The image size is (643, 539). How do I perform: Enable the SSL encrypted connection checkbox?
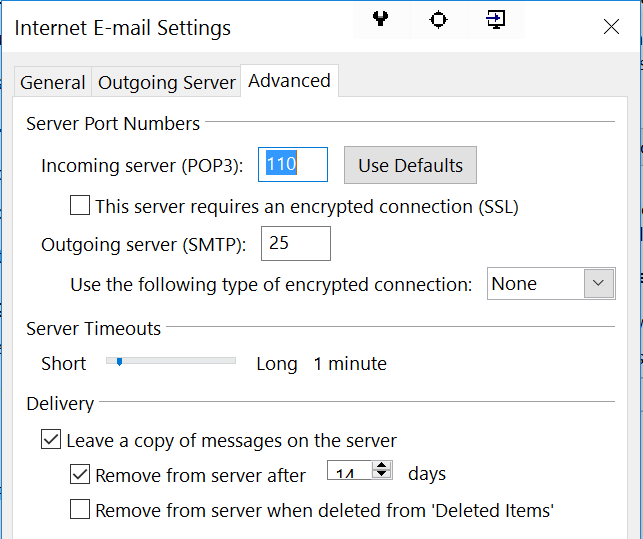[80, 205]
